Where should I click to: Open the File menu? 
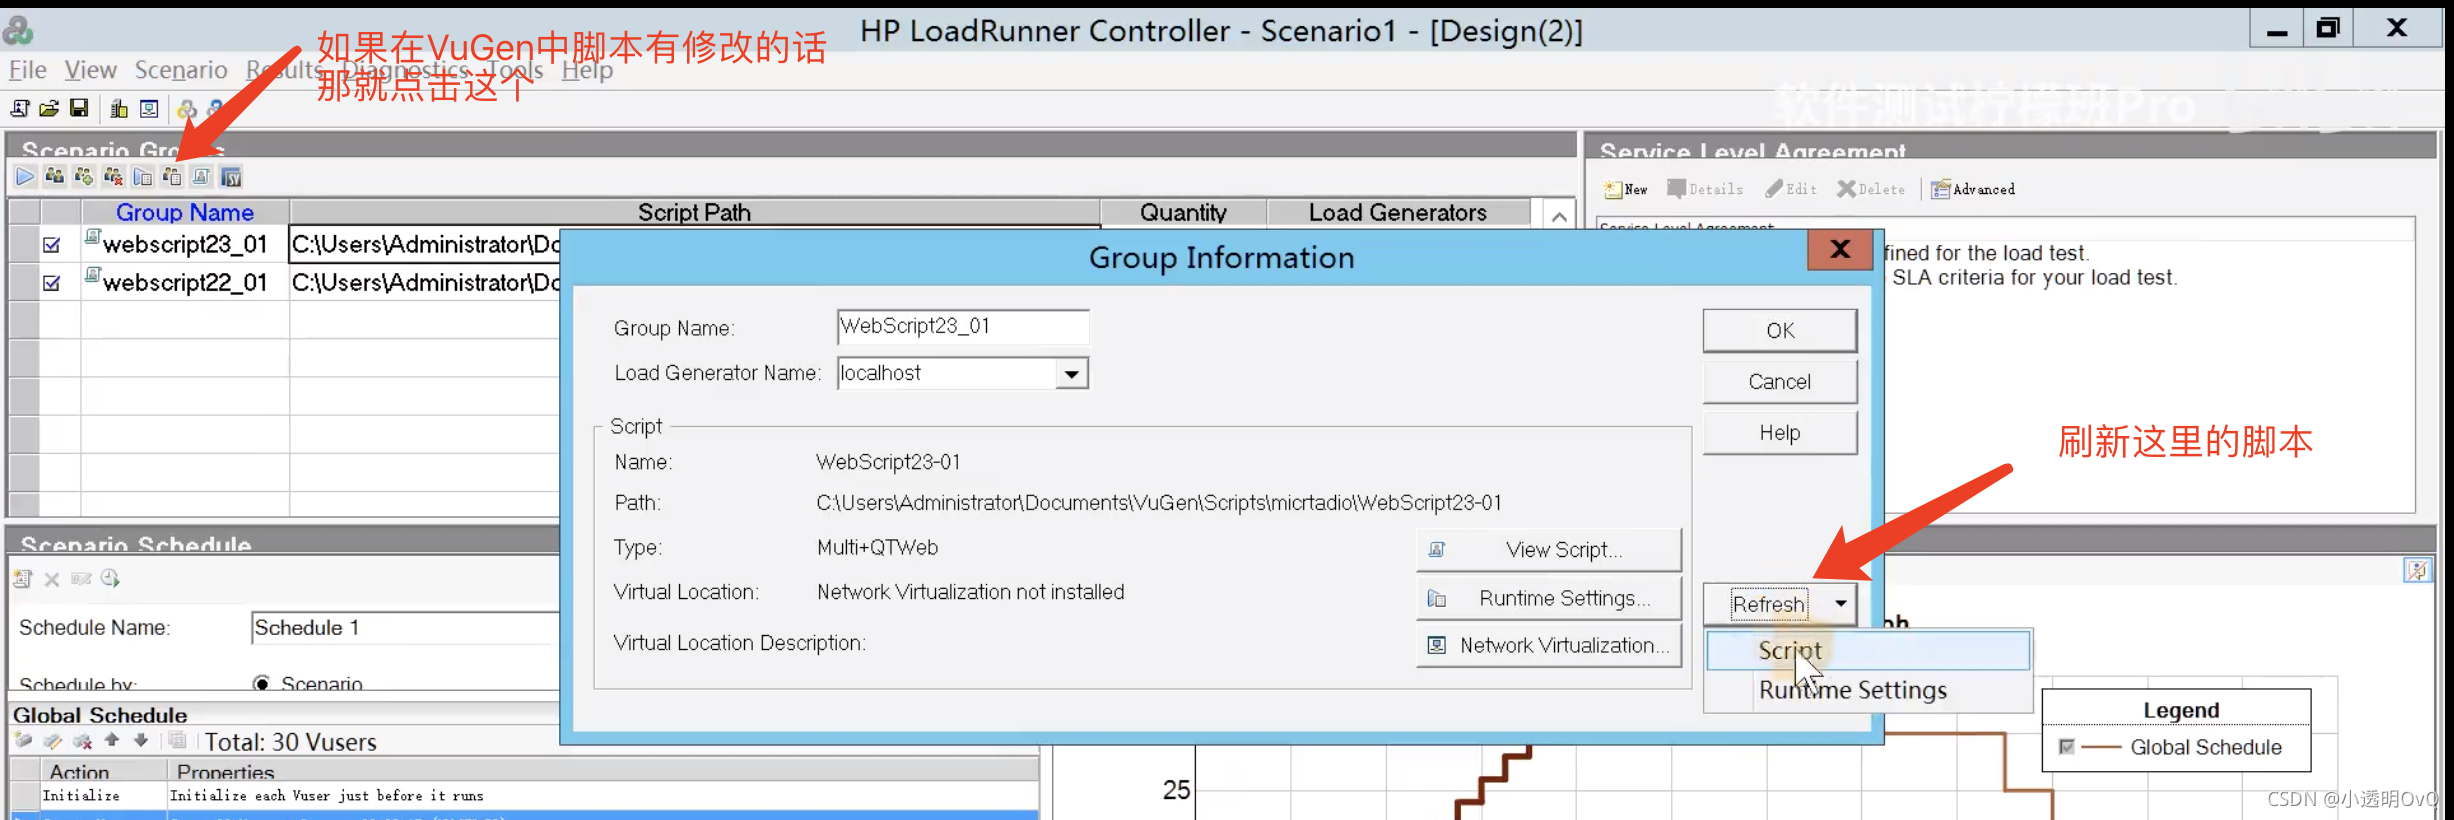pos(28,70)
